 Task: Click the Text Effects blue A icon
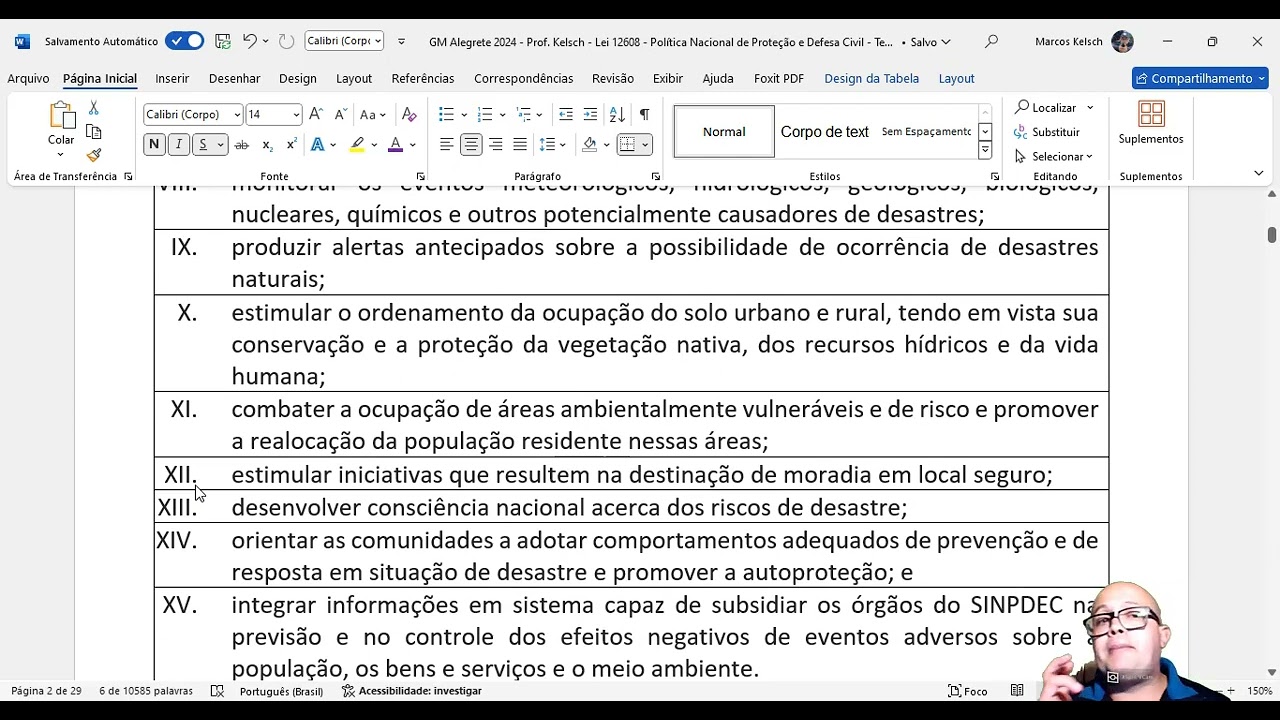[x=317, y=145]
